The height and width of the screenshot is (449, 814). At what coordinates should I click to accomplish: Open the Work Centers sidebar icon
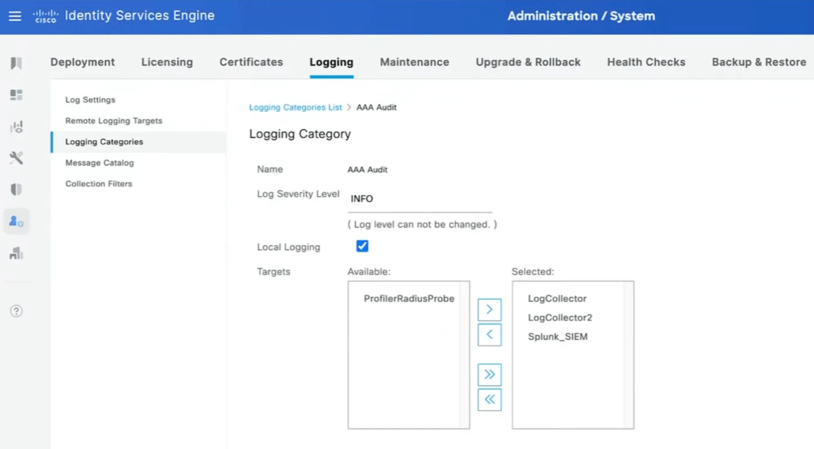click(x=16, y=253)
